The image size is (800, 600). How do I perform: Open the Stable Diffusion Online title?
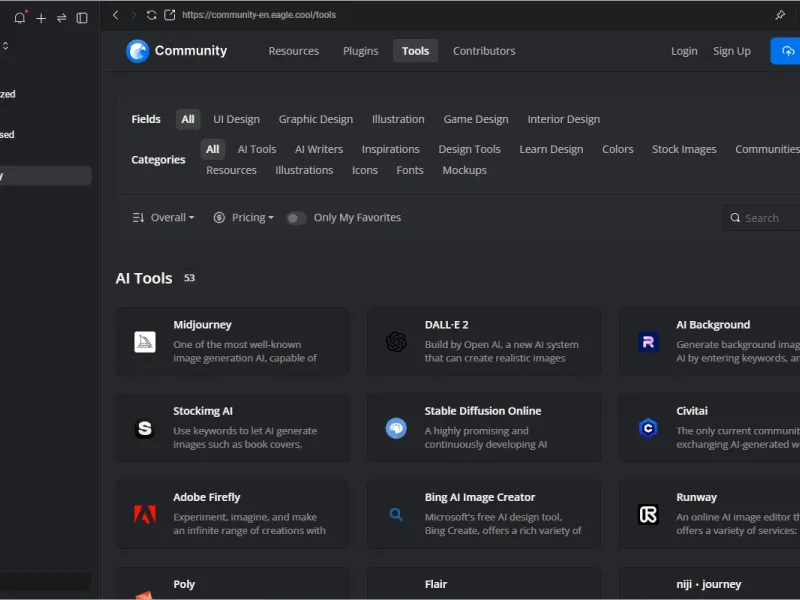[x=483, y=411]
